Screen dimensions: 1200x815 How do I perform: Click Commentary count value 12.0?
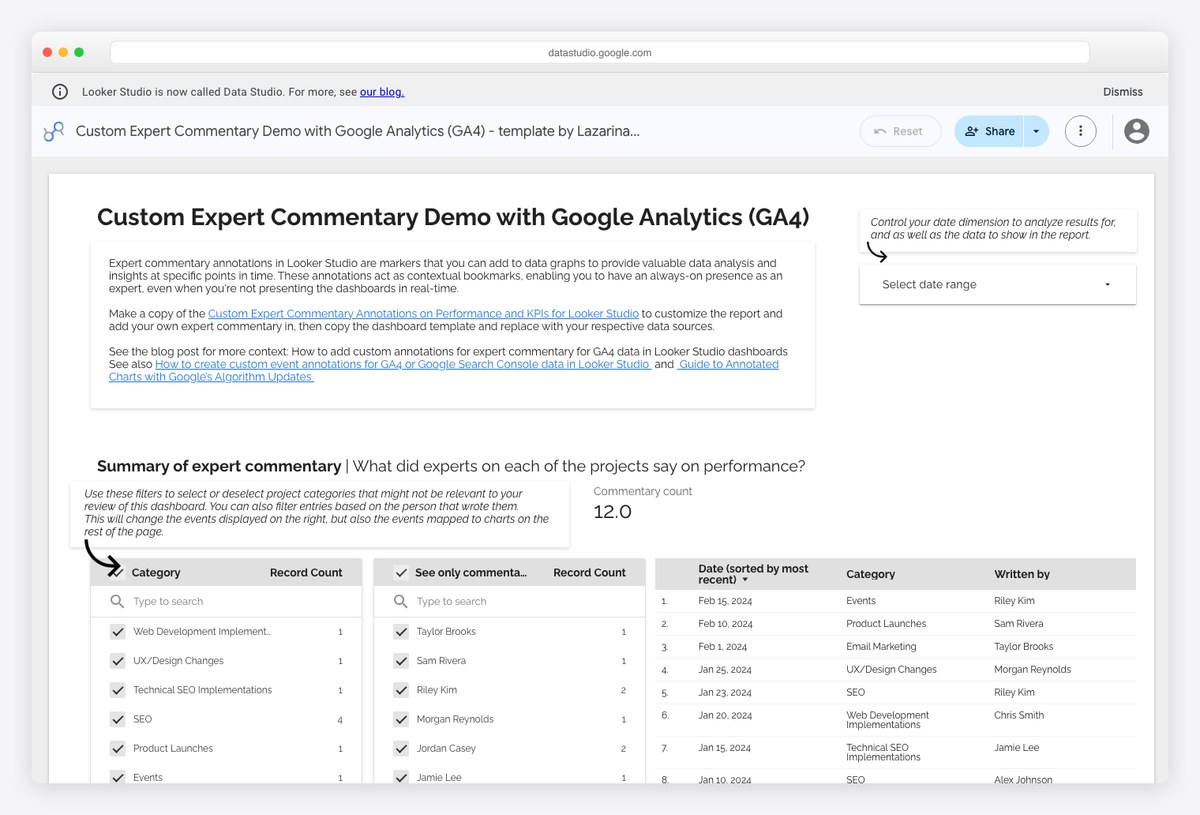point(613,512)
